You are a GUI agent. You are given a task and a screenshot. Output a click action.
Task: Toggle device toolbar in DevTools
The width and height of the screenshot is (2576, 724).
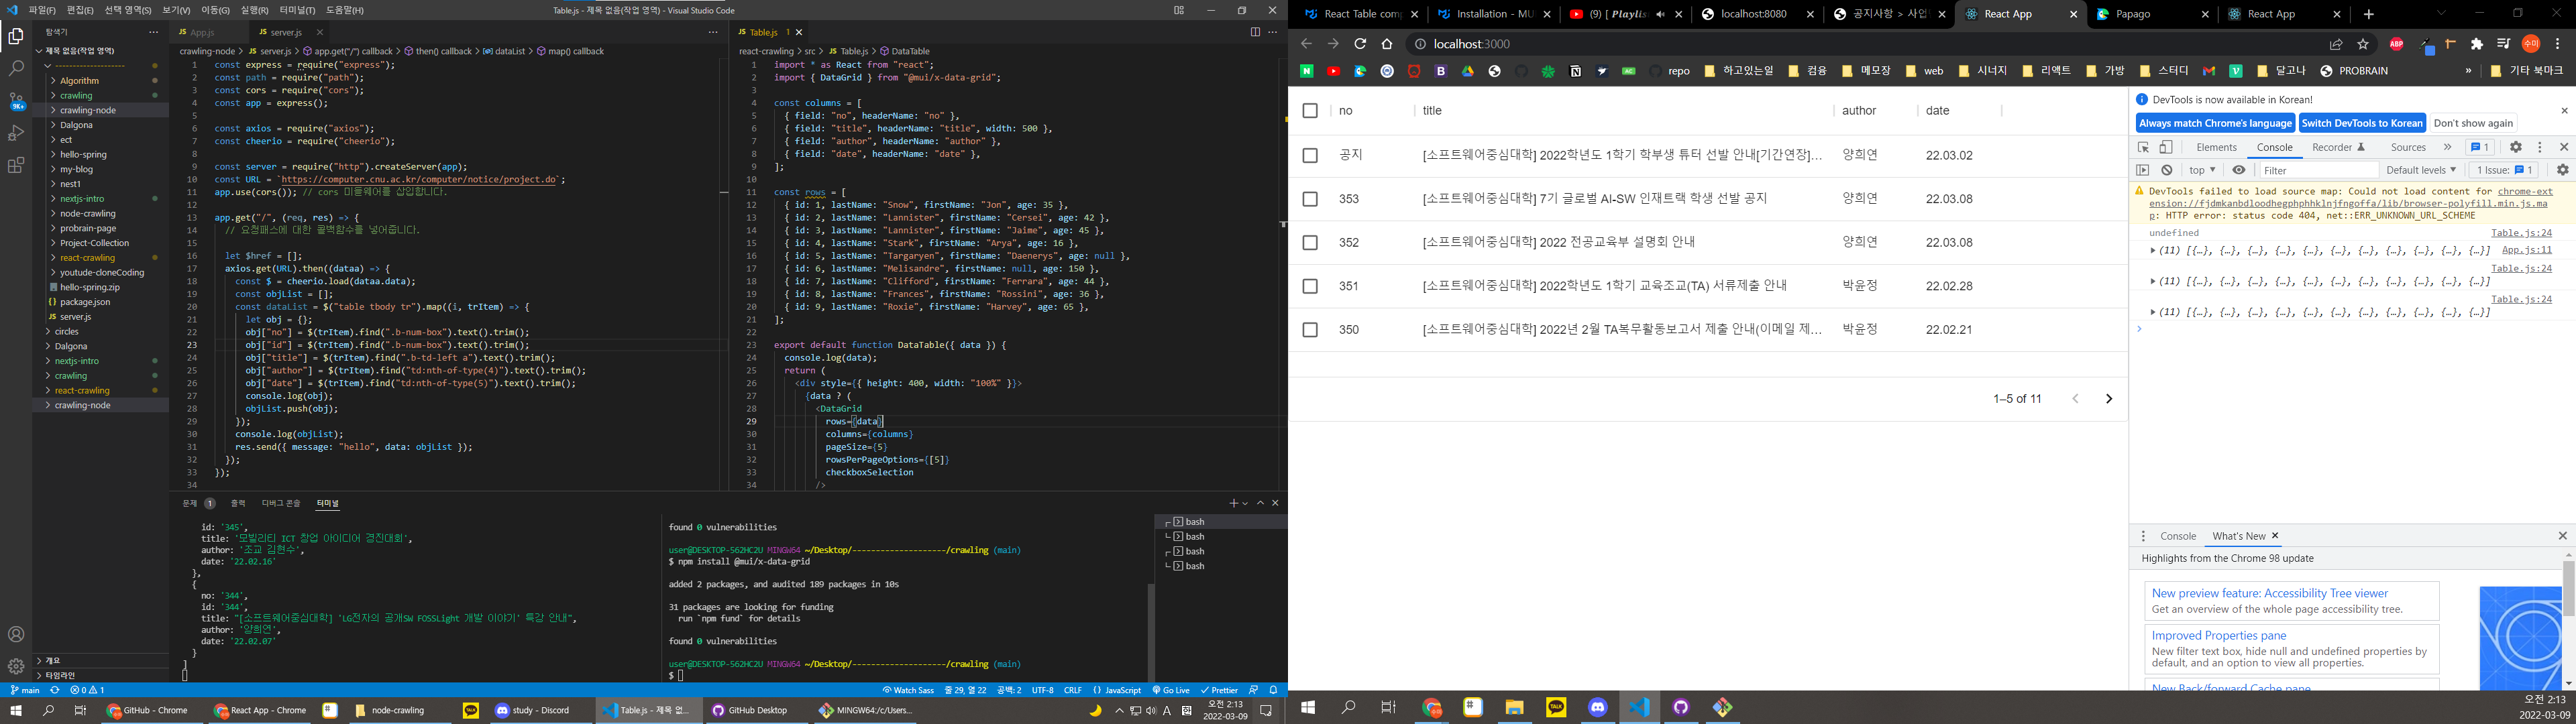coord(2166,147)
